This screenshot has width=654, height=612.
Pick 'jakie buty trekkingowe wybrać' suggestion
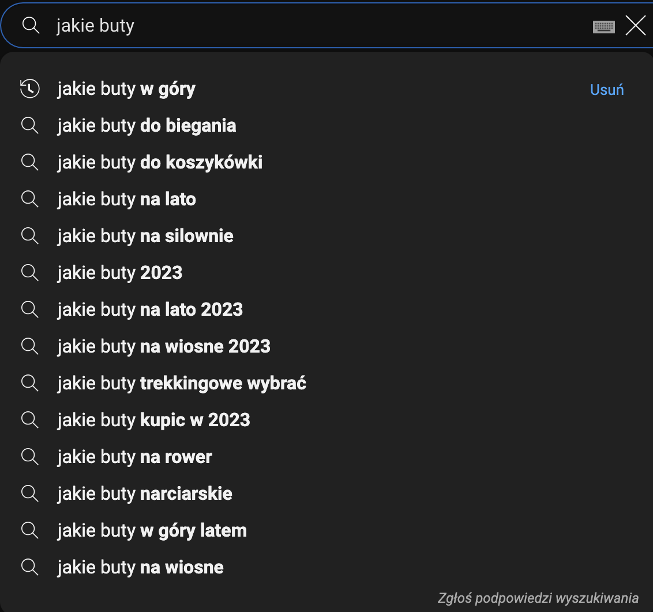pyautogui.click(x=182, y=384)
